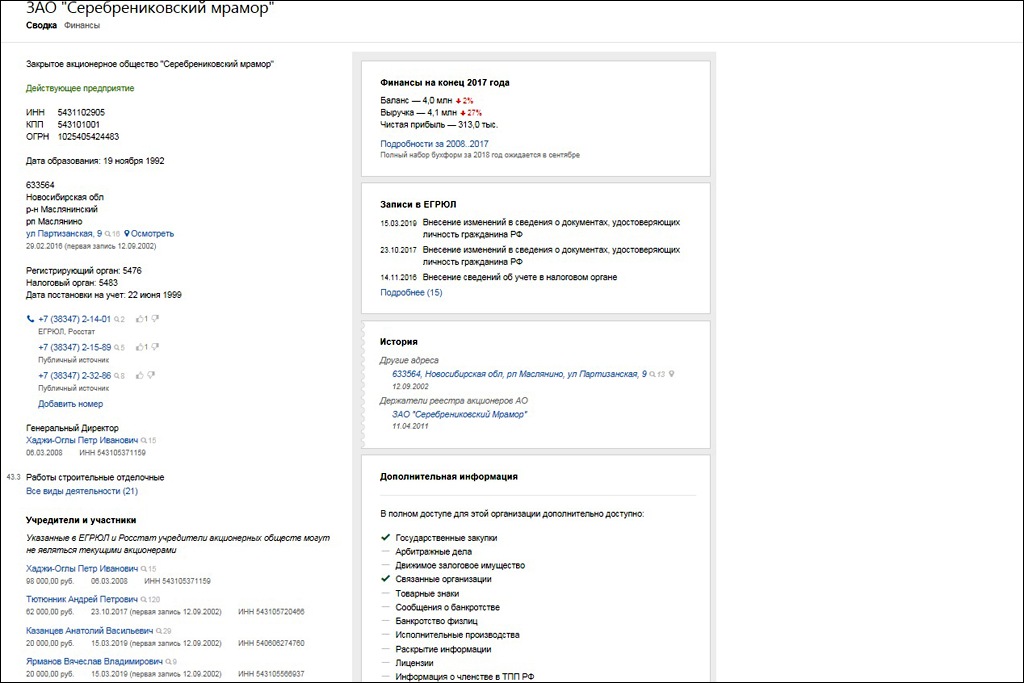Viewport: 1024px width, 683px height.
Task: Click thumbs-up next to phone 2-15-89
Action: (x=137, y=347)
